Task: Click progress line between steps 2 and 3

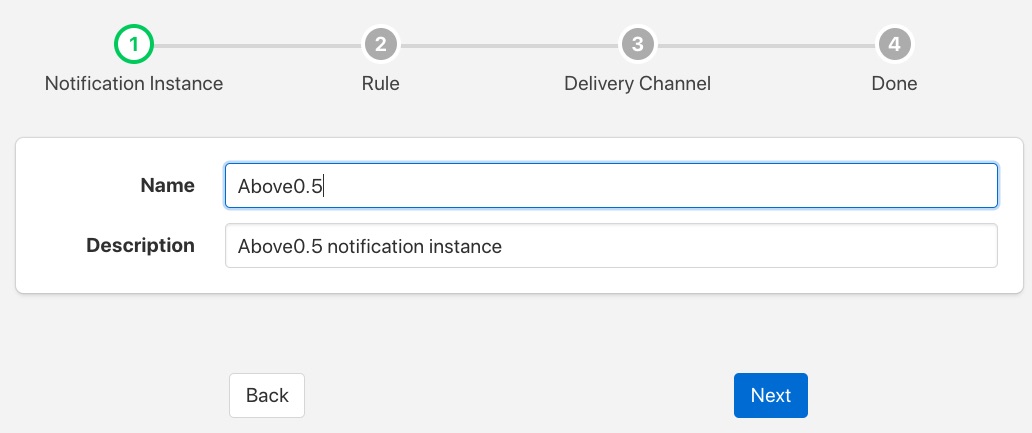Action: point(508,45)
